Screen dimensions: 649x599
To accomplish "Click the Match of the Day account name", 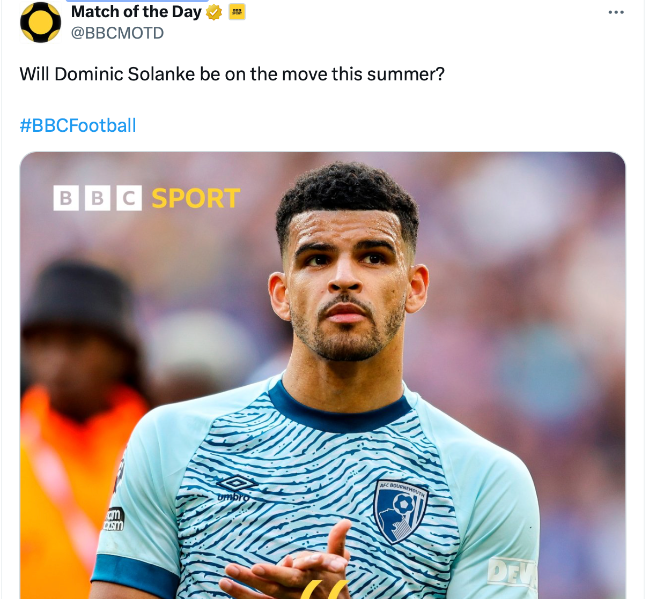I will (135, 12).
